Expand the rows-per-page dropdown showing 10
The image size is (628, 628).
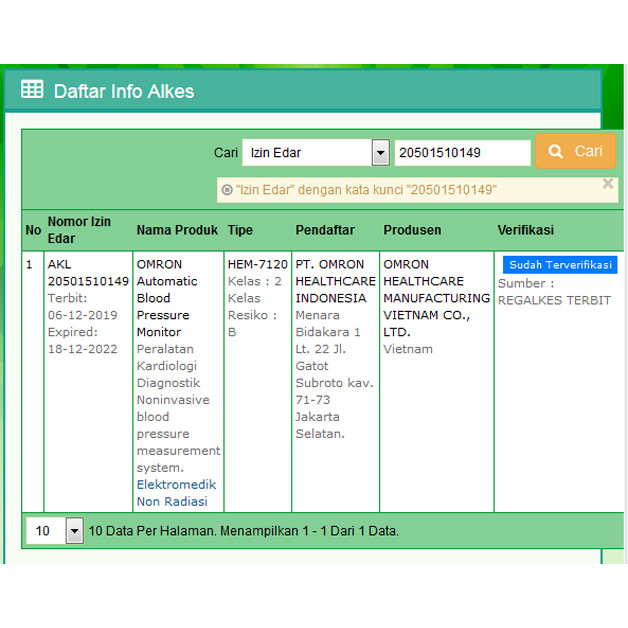point(74,531)
